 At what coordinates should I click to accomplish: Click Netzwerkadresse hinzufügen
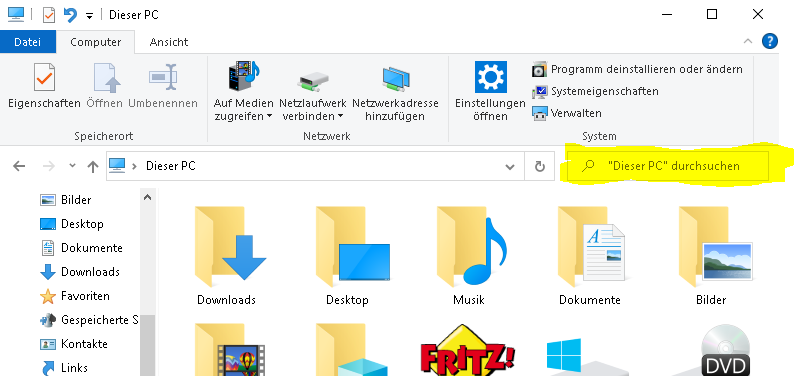pos(395,92)
